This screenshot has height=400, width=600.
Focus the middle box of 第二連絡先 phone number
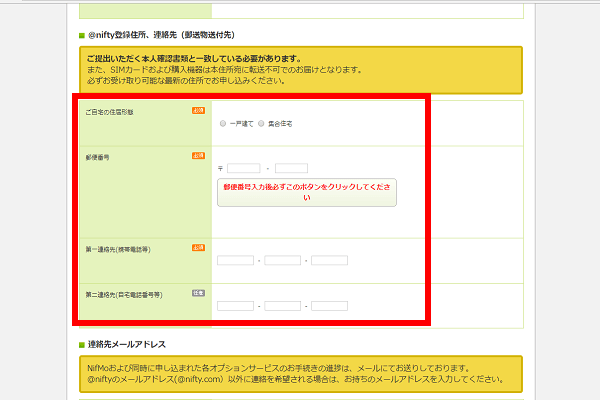tap(282, 306)
